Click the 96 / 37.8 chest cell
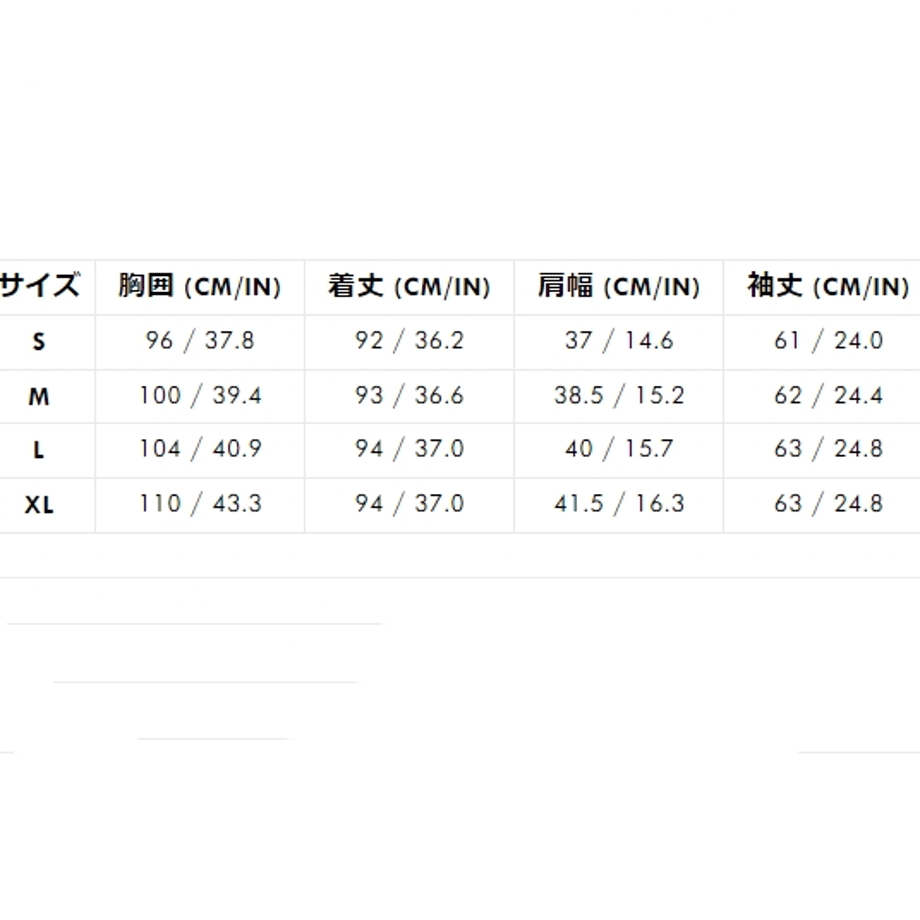The height and width of the screenshot is (920, 920). click(x=200, y=341)
